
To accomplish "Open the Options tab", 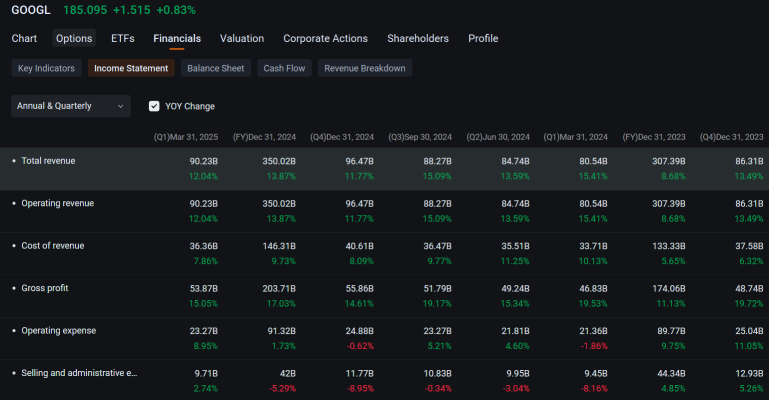I will pos(74,38).
